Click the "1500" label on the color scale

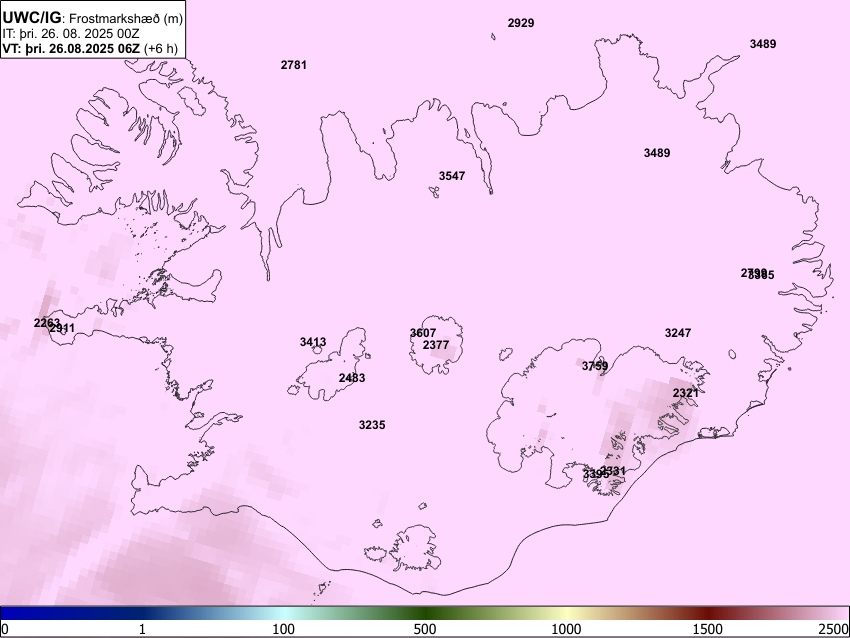[x=709, y=629]
